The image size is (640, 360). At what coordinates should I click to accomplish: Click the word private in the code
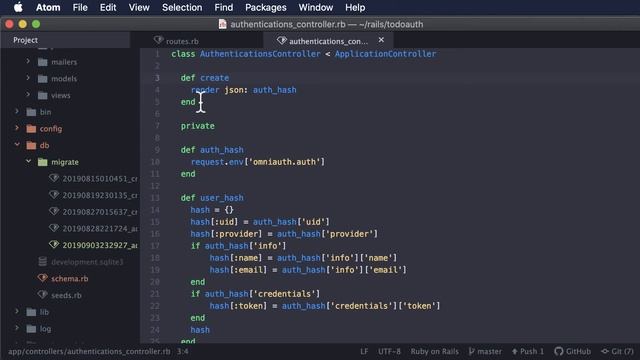point(198,126)
